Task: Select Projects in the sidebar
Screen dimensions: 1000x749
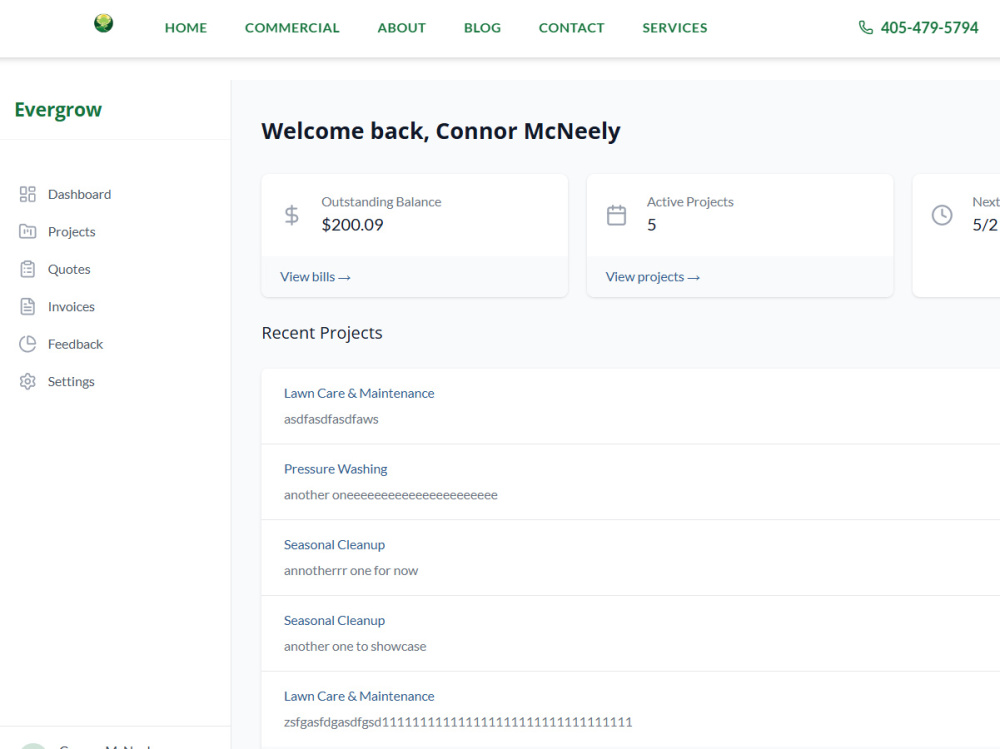Action: tap(71, 232)
